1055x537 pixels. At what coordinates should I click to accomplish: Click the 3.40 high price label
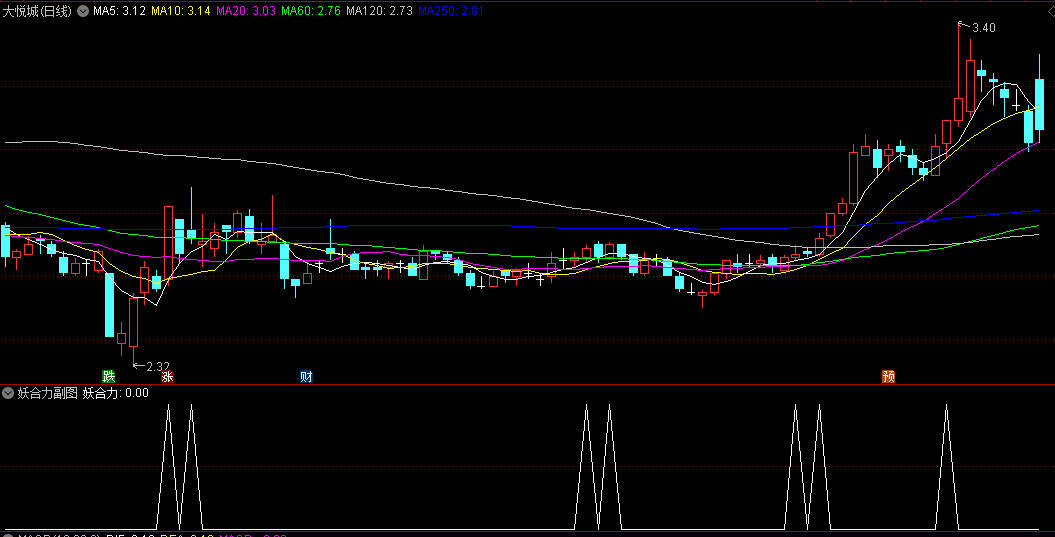pos(984,28)
